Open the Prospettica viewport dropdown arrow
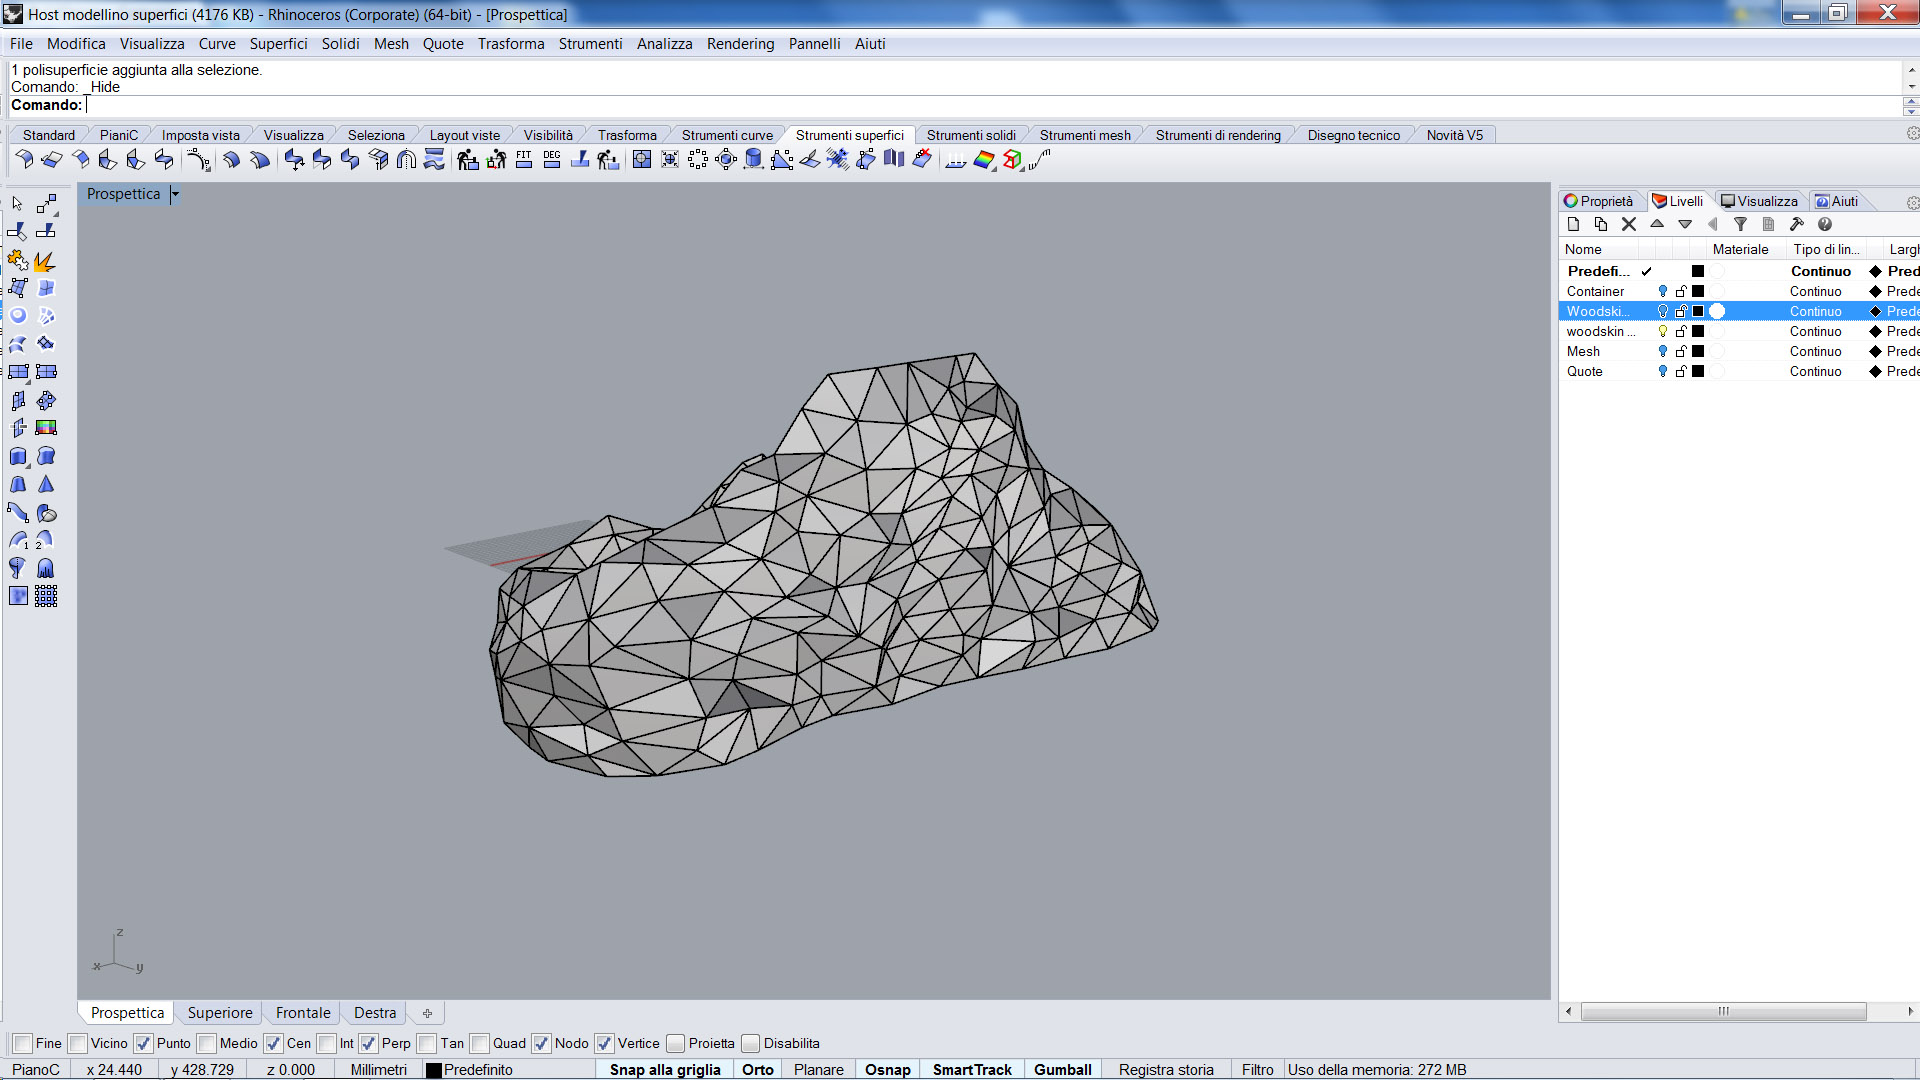 [x=175, y=194]
